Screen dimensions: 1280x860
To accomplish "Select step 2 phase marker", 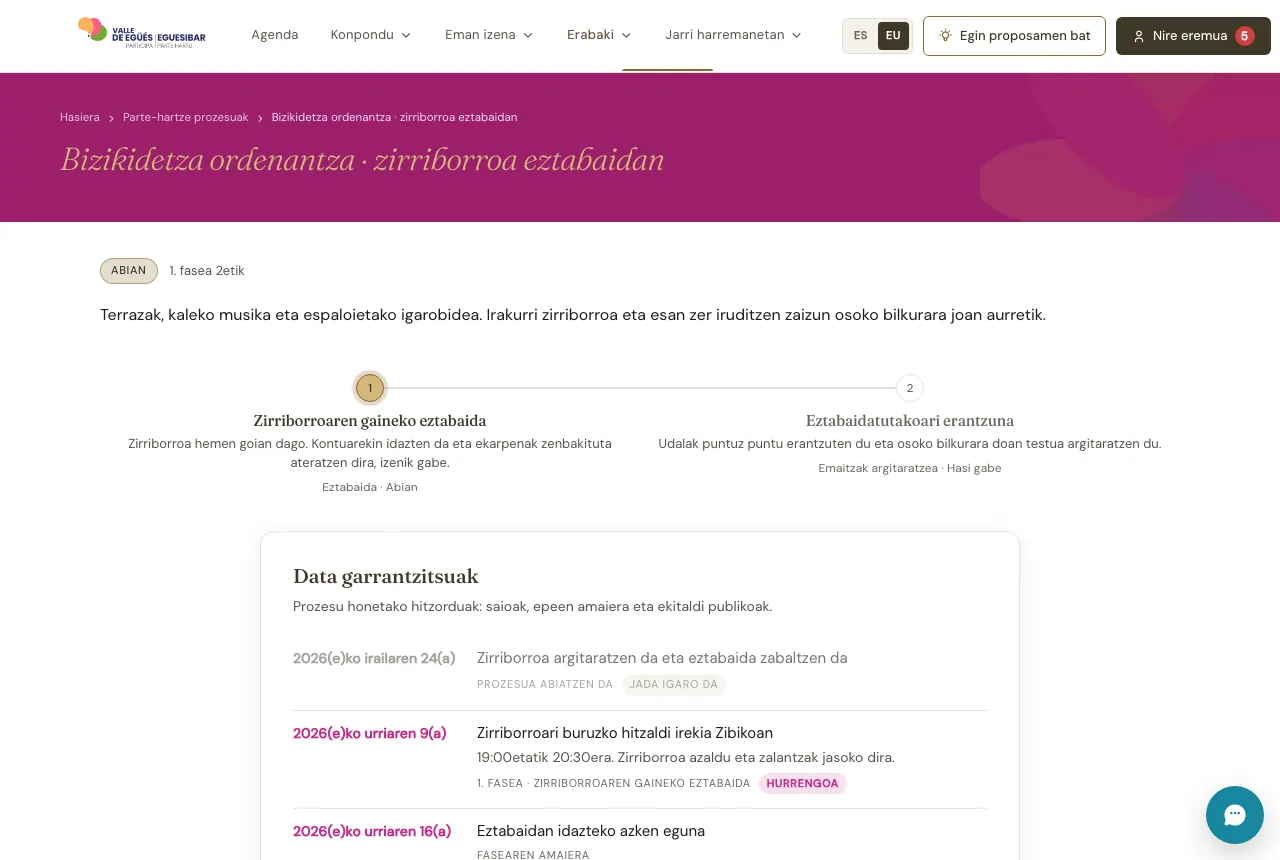I will point(910,388).
